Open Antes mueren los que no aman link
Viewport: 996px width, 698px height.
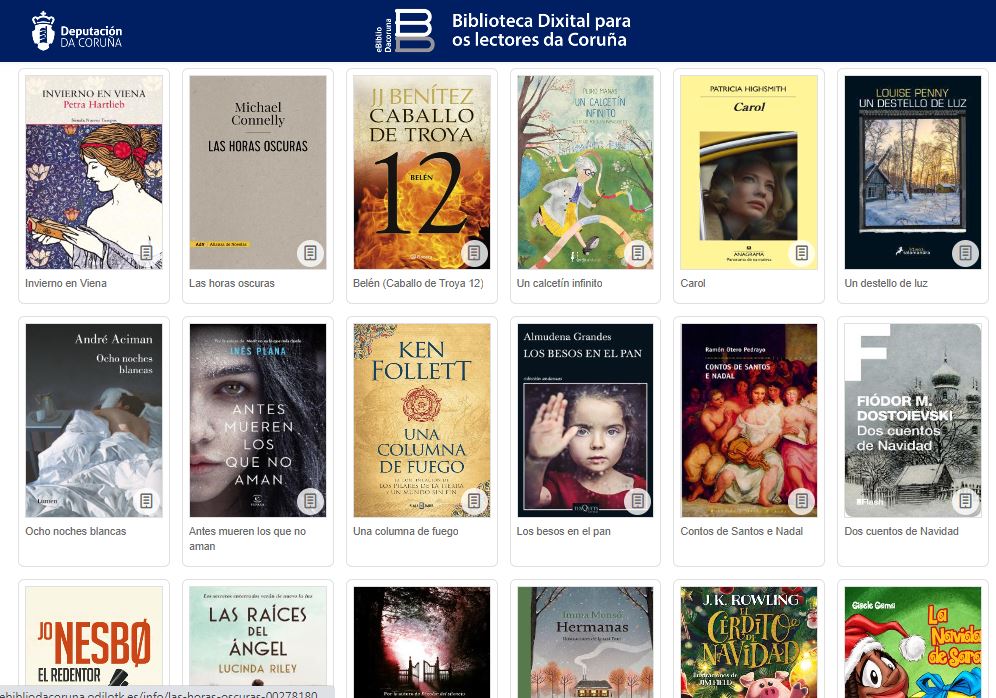coord(247,539)
